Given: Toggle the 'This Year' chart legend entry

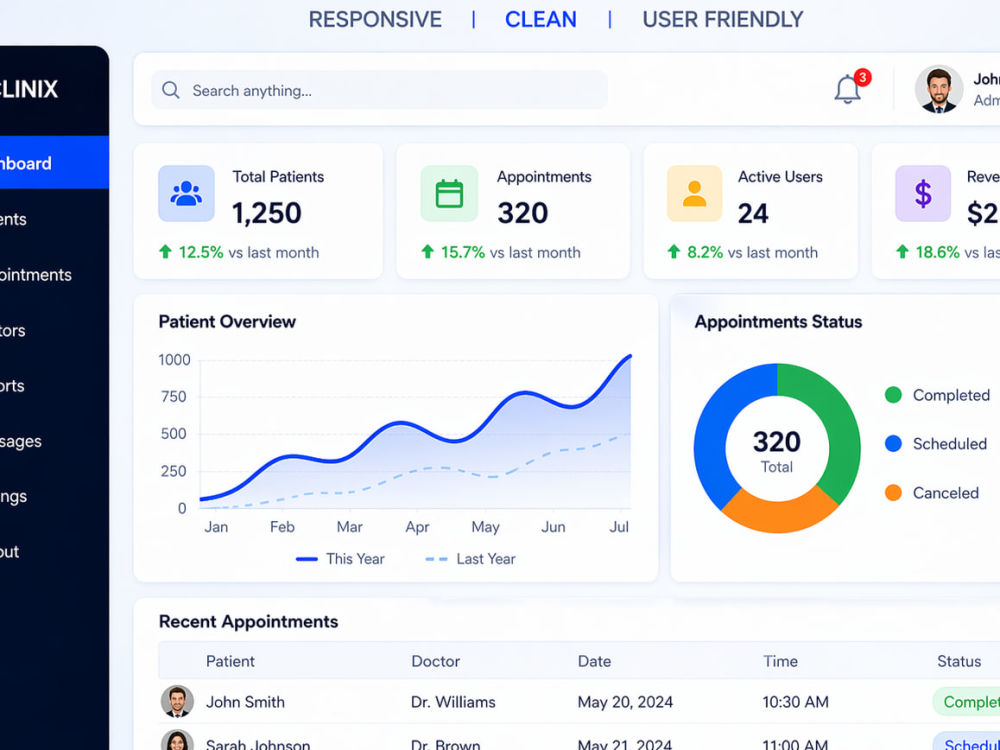Looking at the screenshot, I should point(341,559).
